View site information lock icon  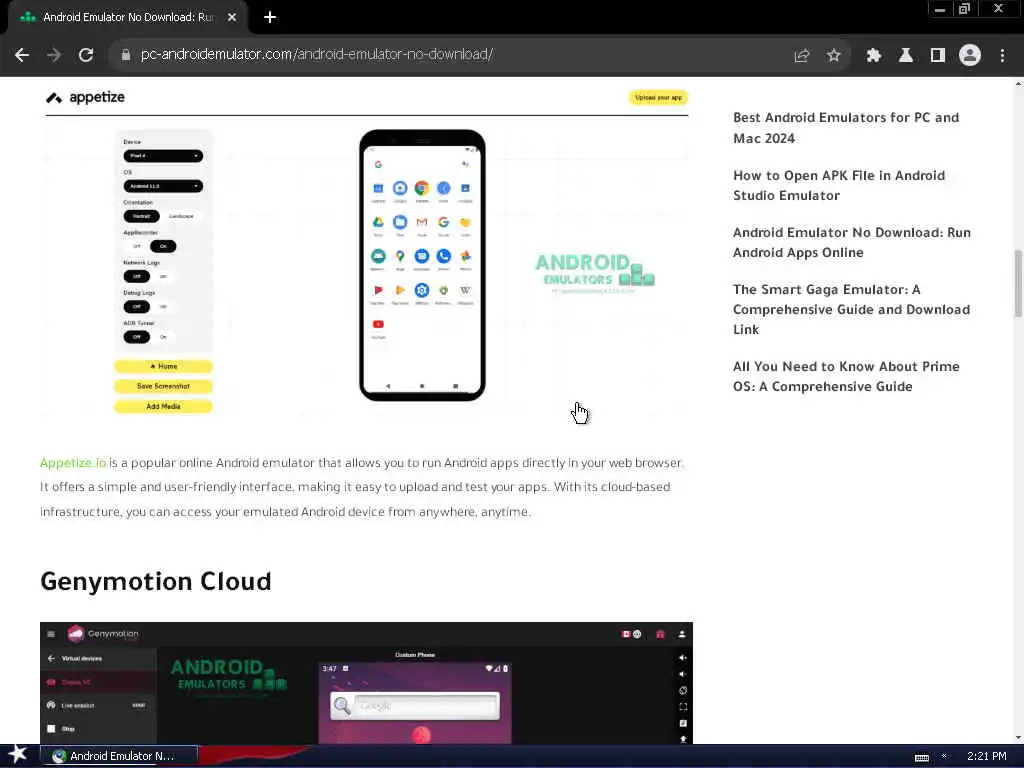(x=126, y=55)
